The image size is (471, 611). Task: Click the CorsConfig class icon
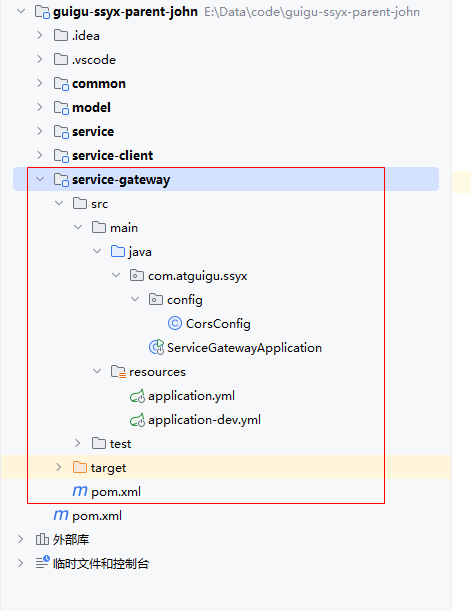(x=175, y=323)
